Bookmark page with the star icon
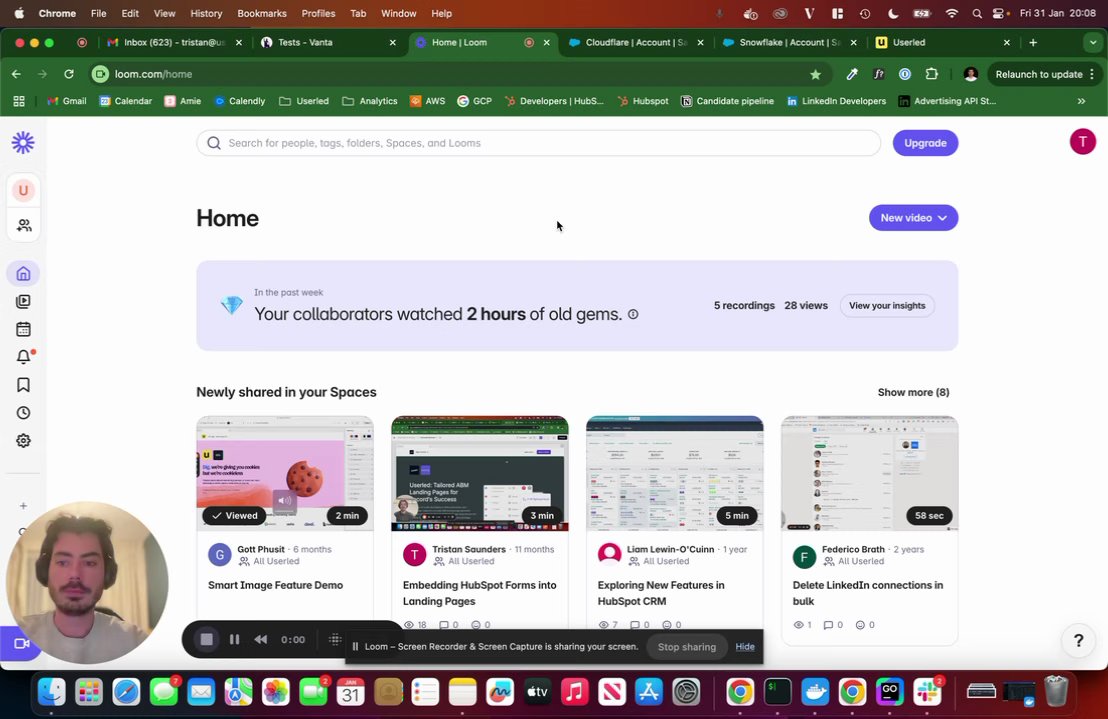This screenshot has height=719, width=1108. [815, 74]
